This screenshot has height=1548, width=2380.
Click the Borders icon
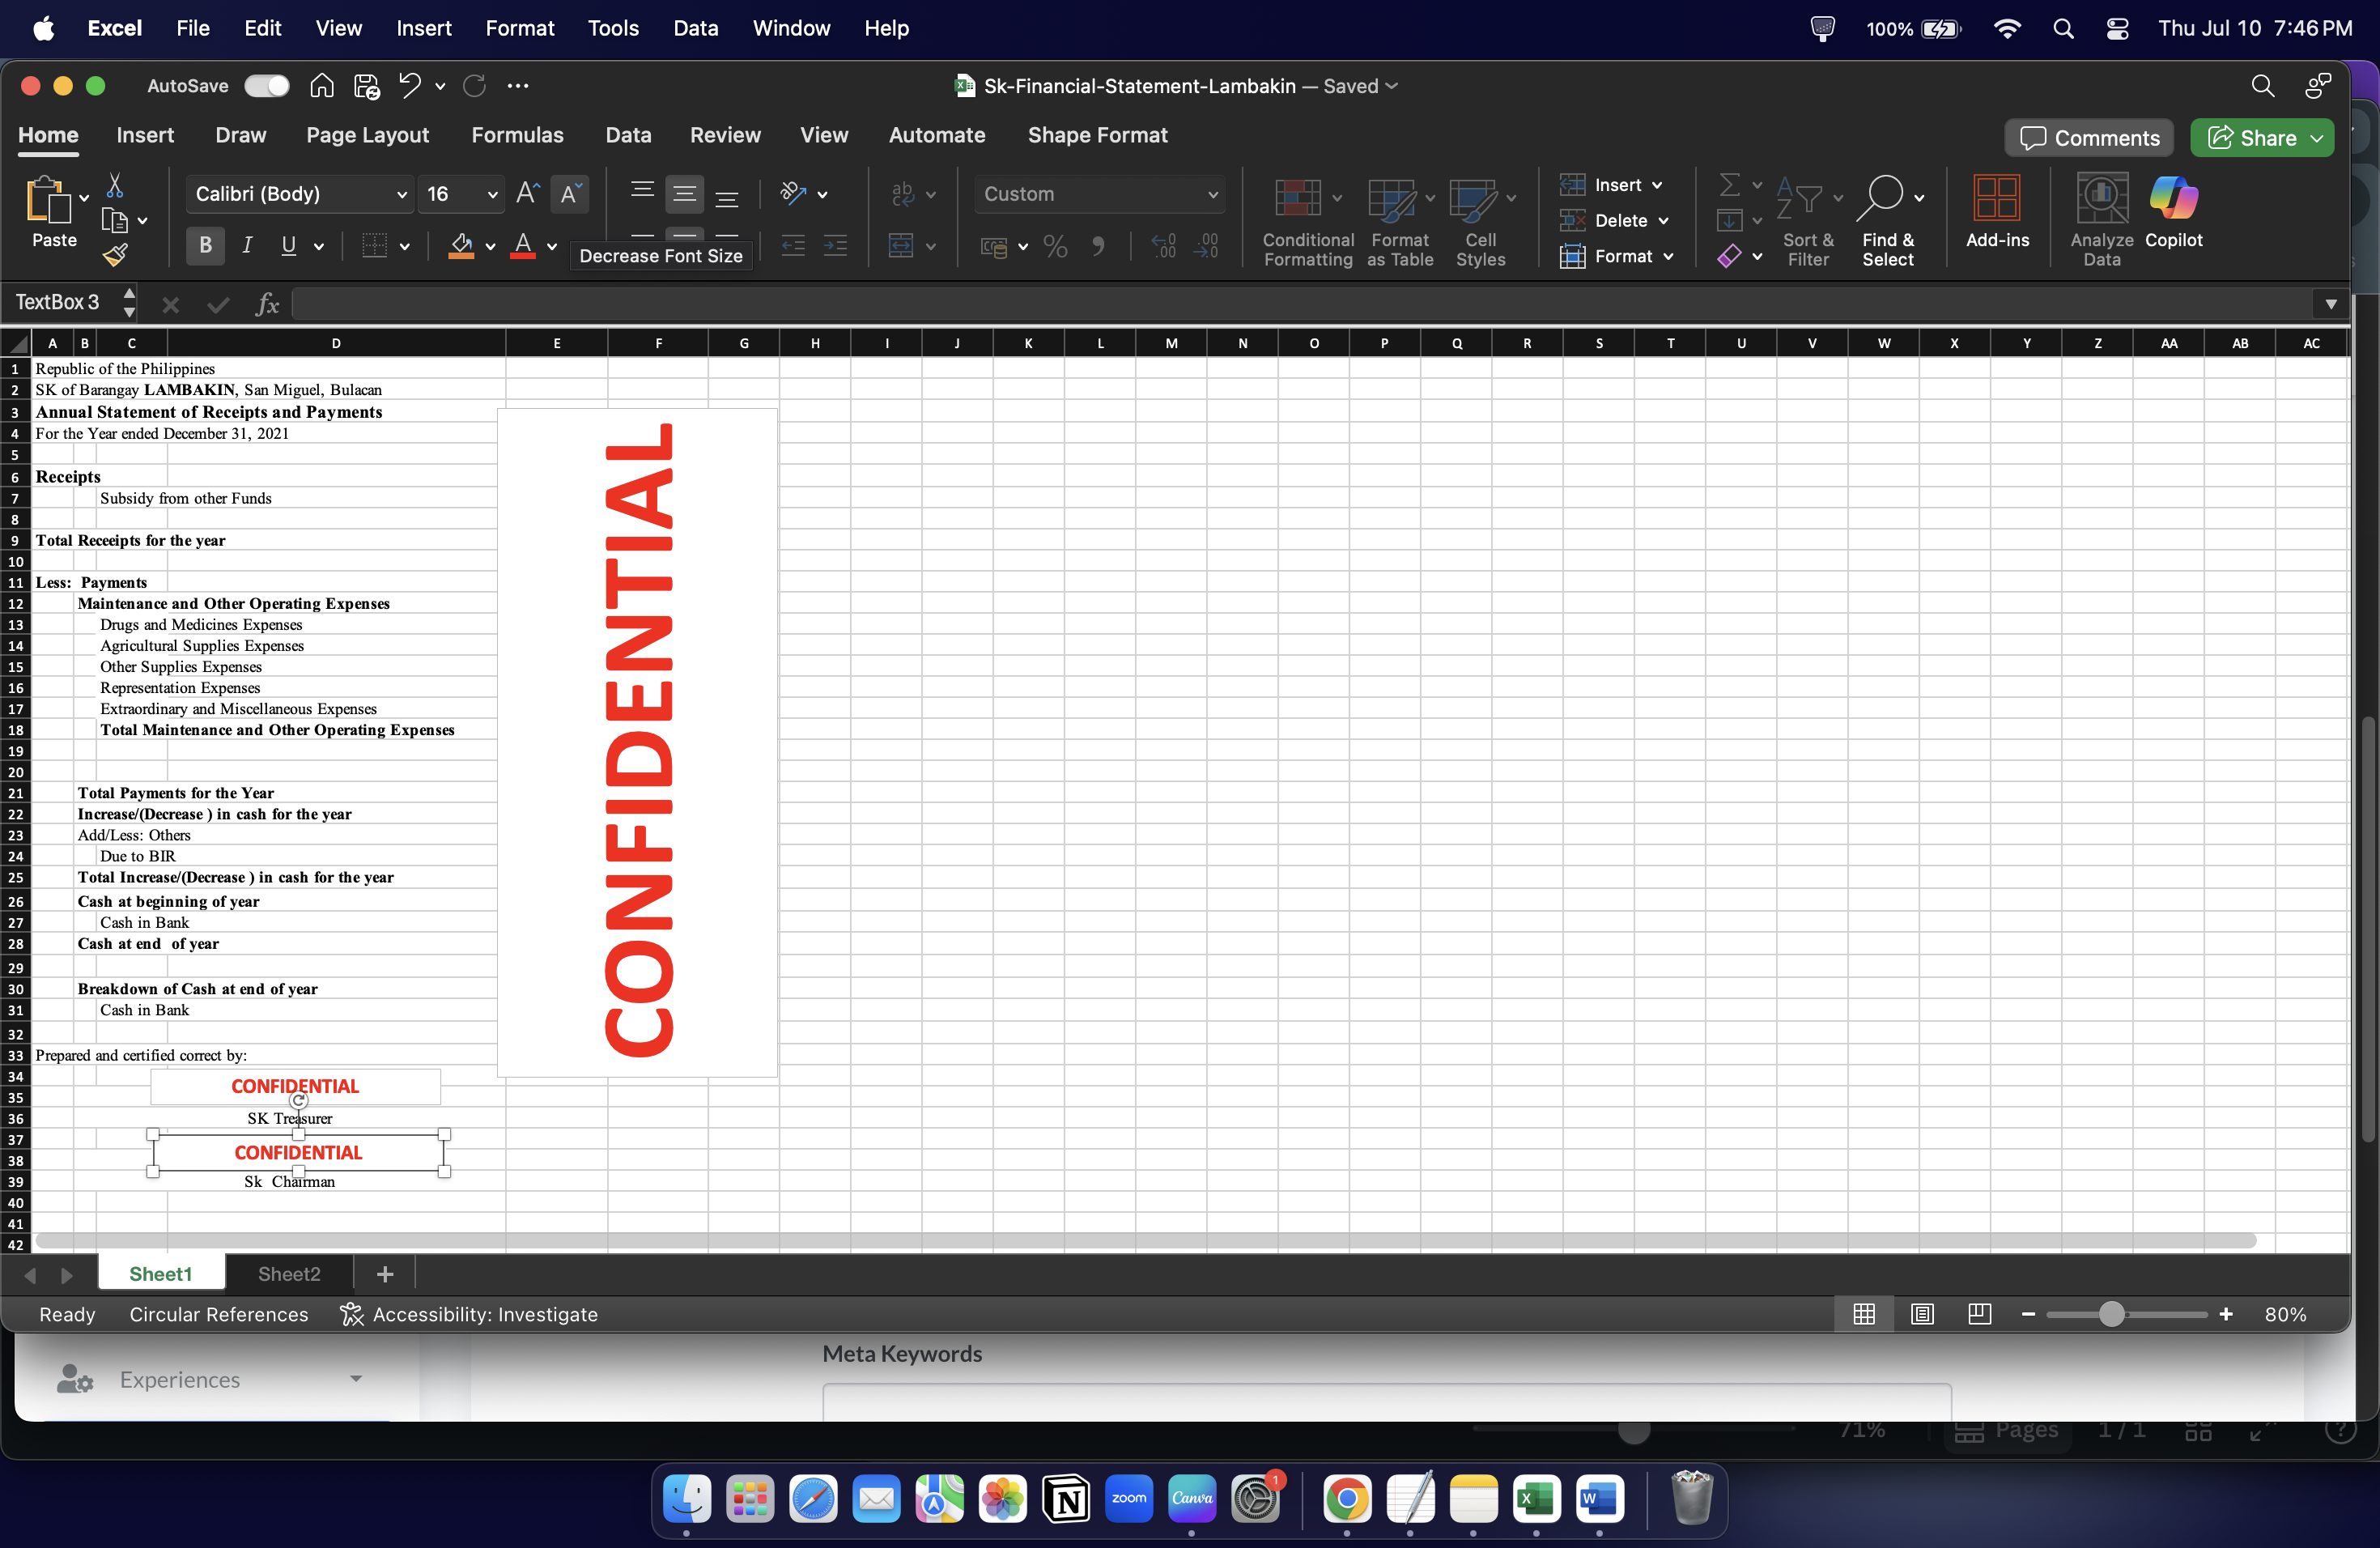374,245
